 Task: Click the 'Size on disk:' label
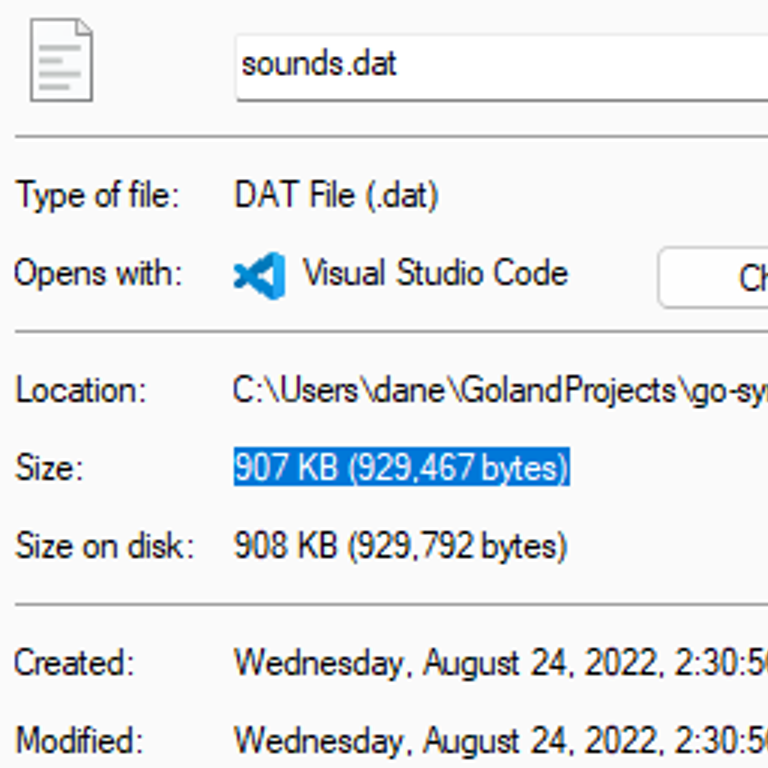105,546
